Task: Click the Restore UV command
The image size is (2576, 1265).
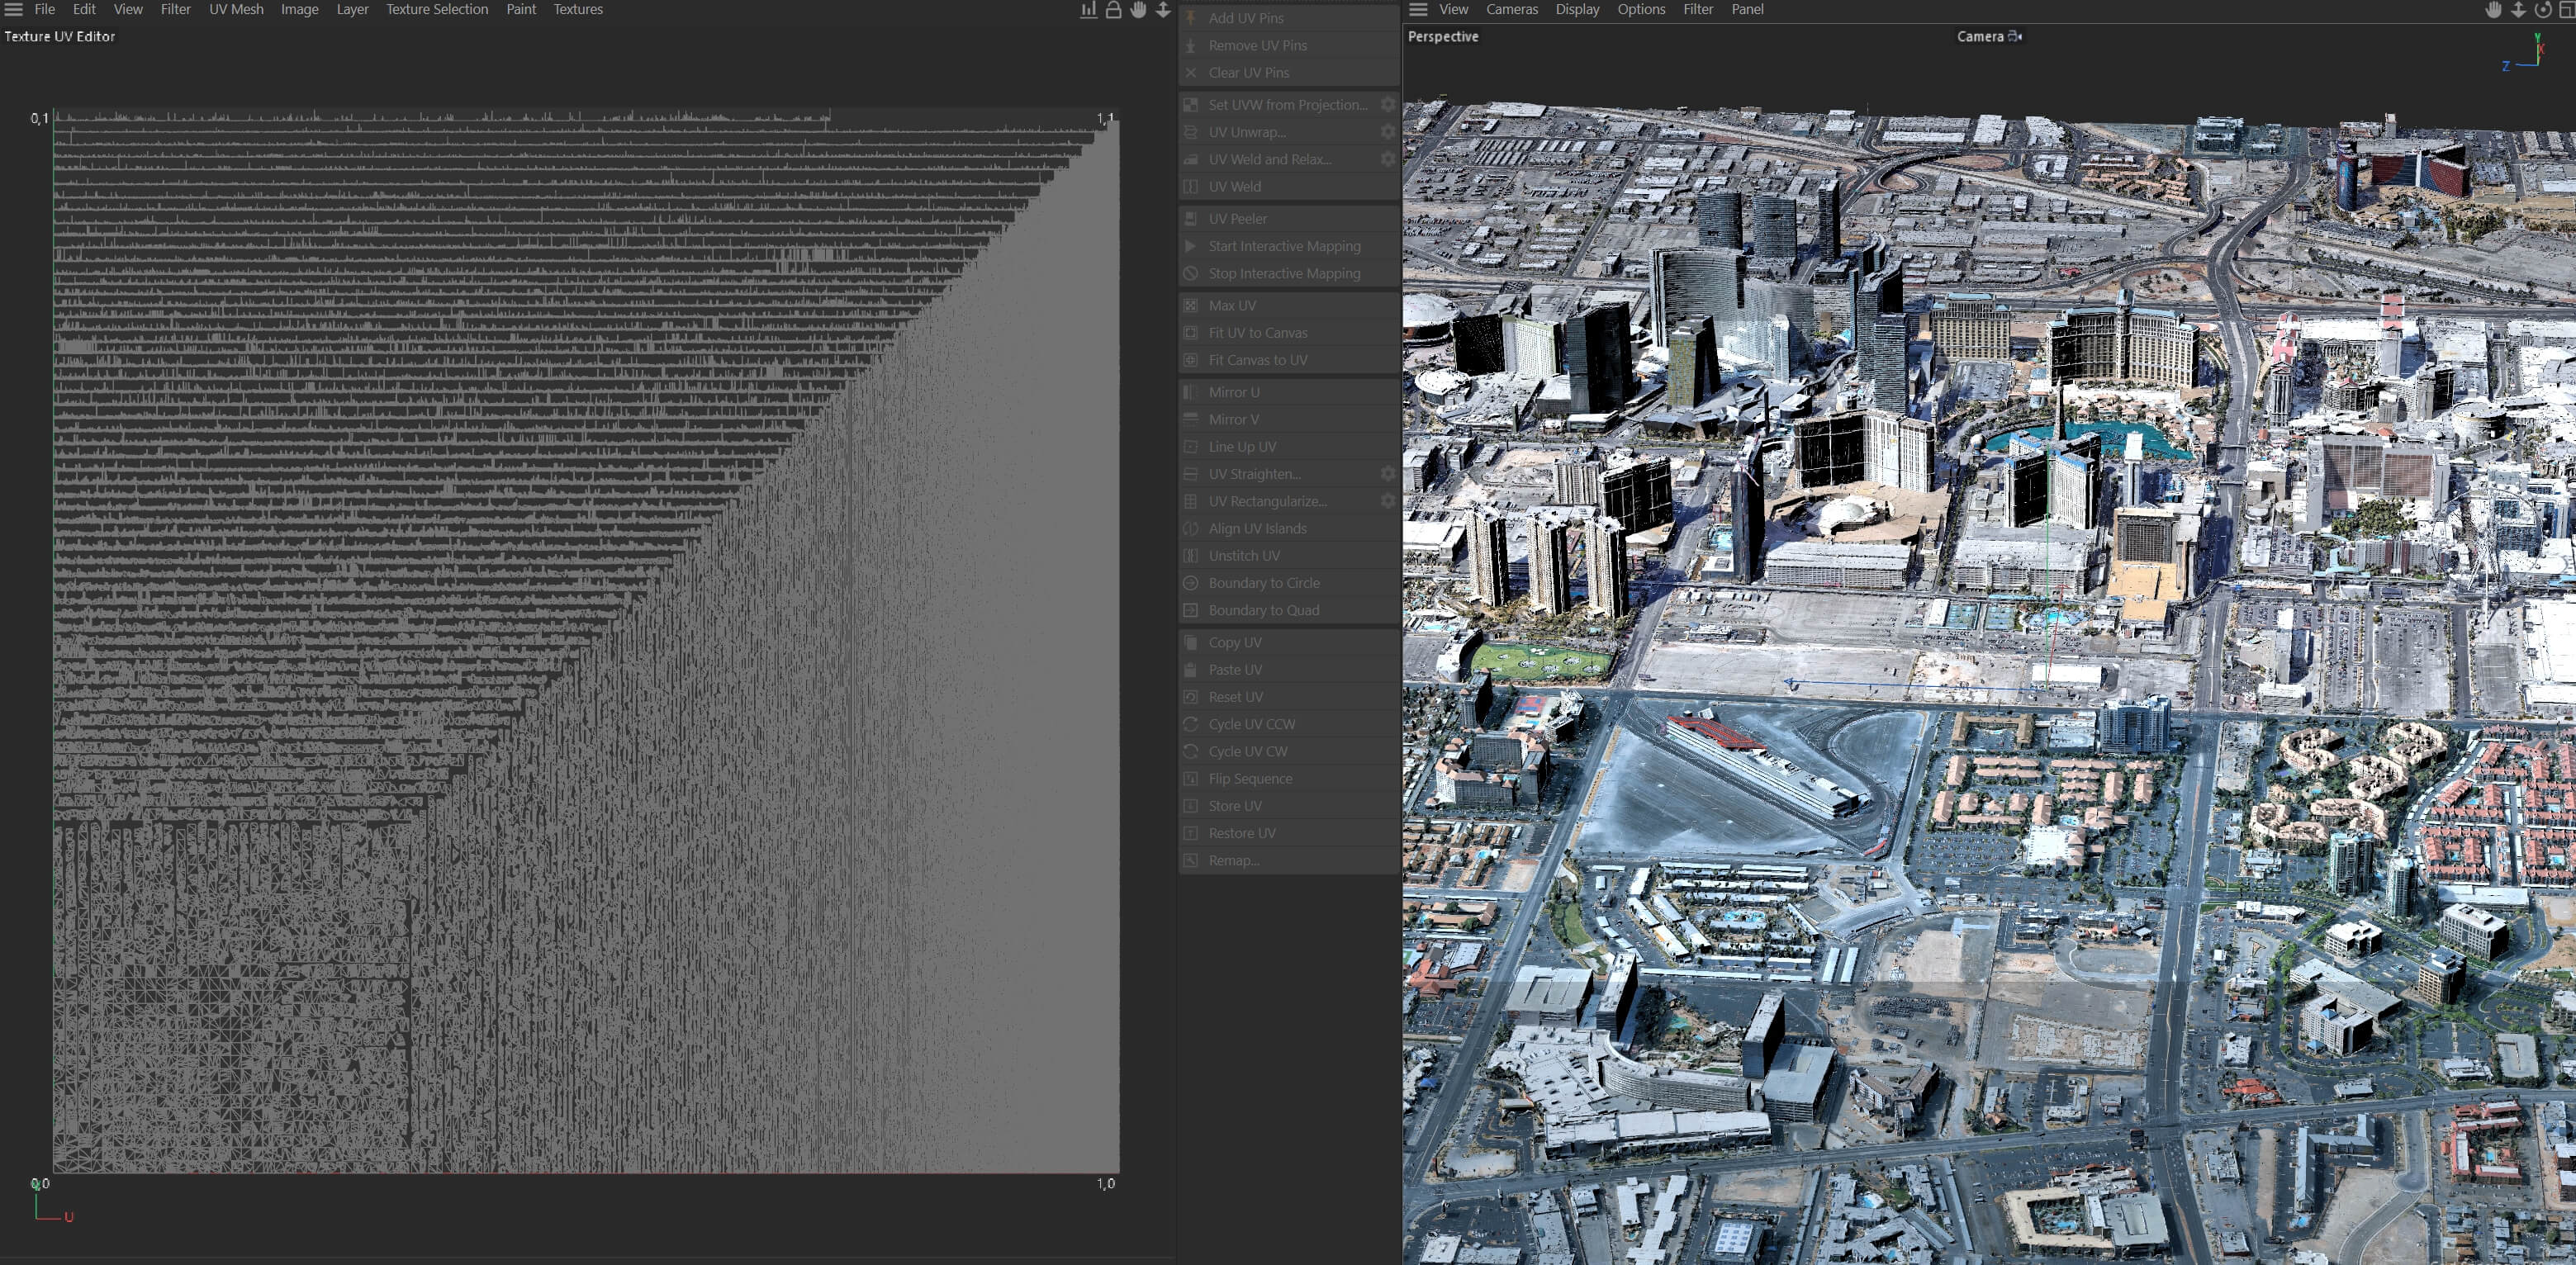Action: tap(1289, 833)
